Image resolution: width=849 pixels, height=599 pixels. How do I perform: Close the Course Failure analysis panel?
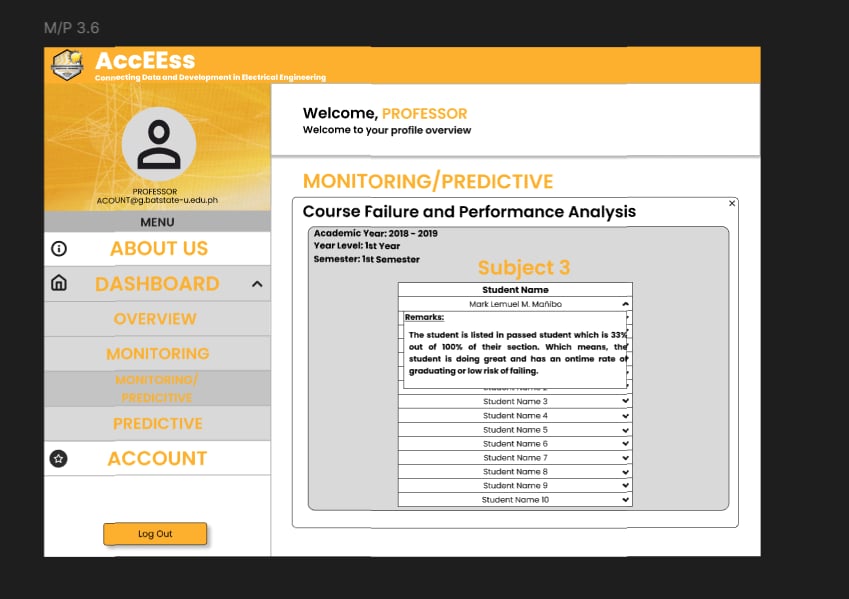(x=732, y=203)
